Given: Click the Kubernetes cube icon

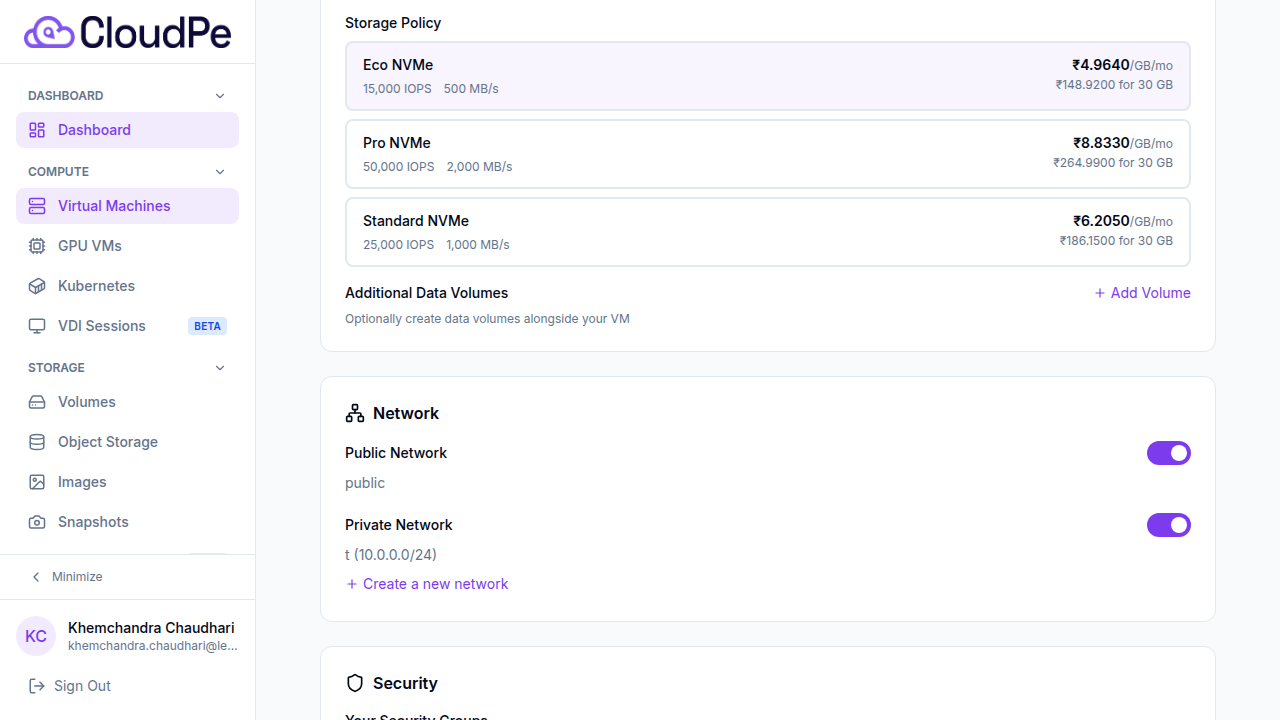Looking at the screenshot, I should click(37, 286).
